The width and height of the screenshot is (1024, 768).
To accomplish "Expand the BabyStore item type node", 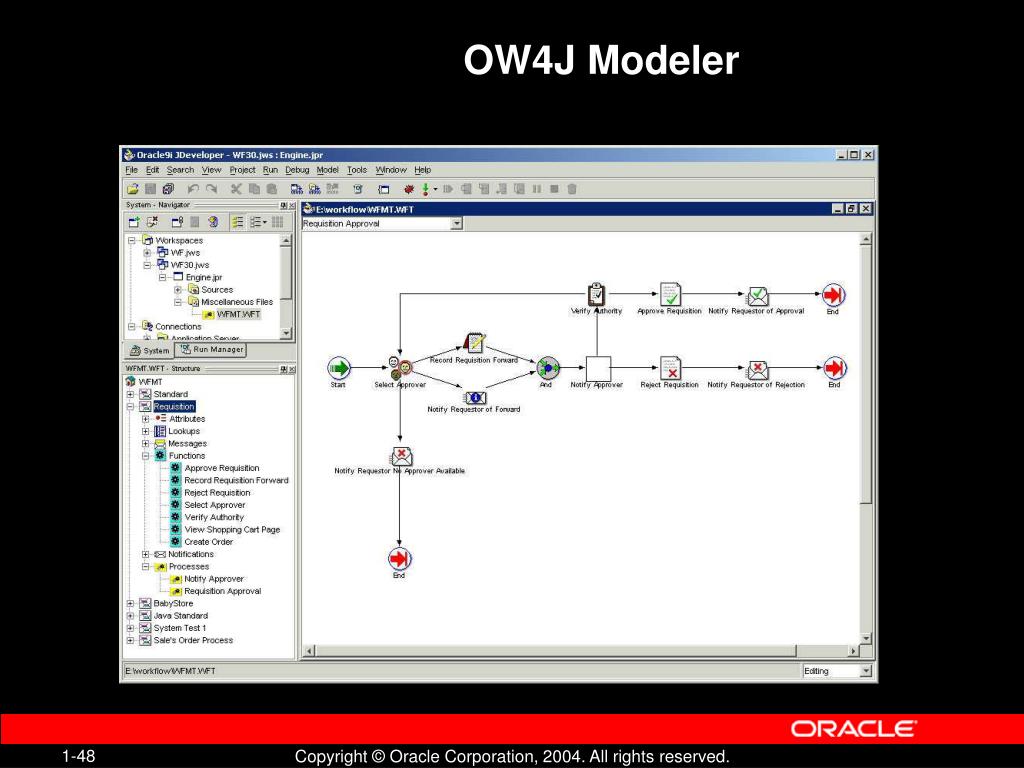I will point(130,603).
